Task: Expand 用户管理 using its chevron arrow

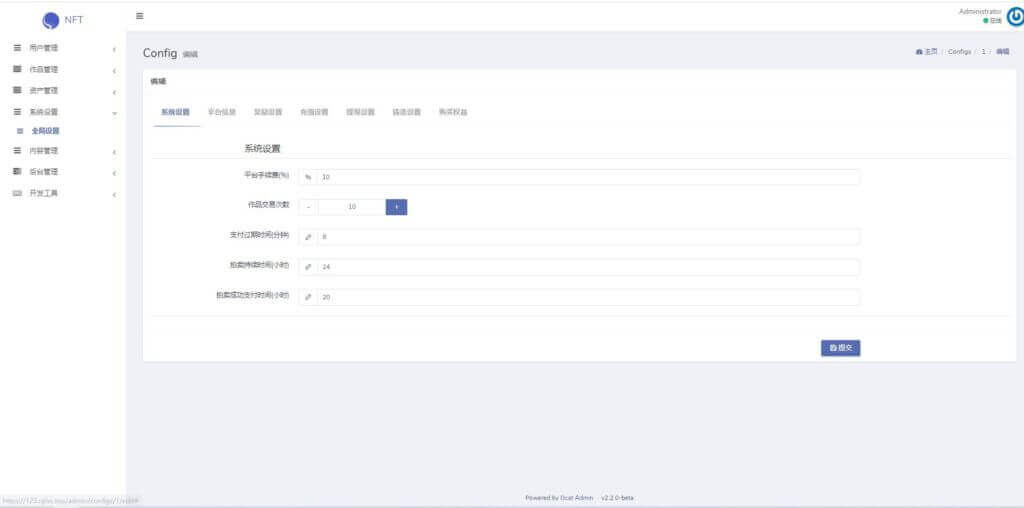Action: (114, 49)
